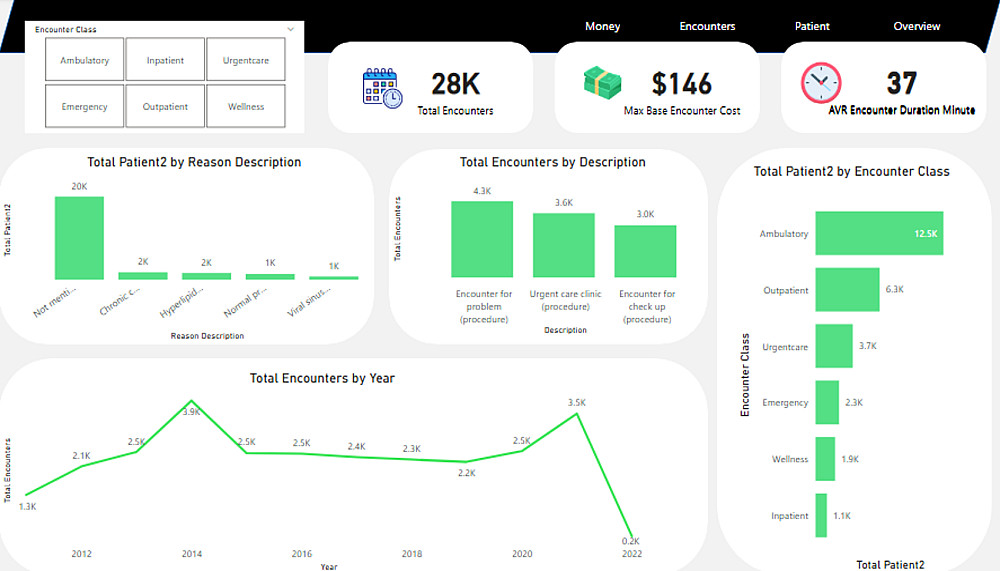Toggle the Inpatient slicer tile
The image size is (1000, 571).
tap(165, 59)
